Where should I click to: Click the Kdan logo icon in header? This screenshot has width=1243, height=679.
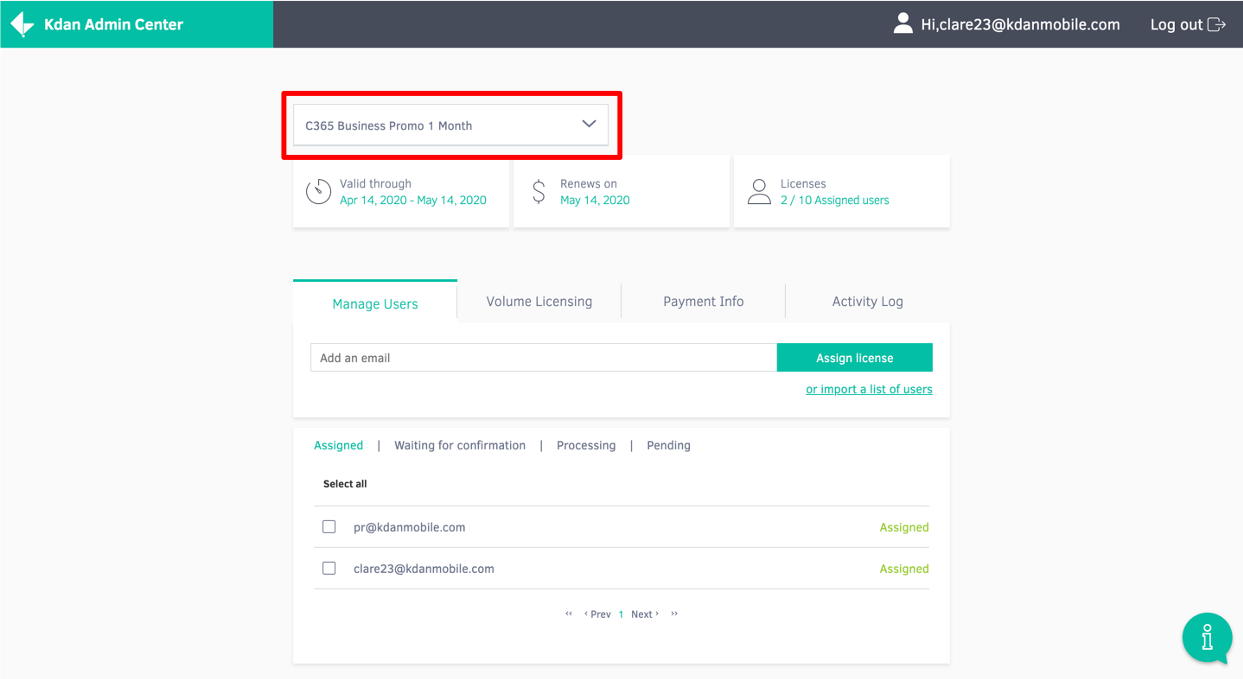tap(22, 24)
